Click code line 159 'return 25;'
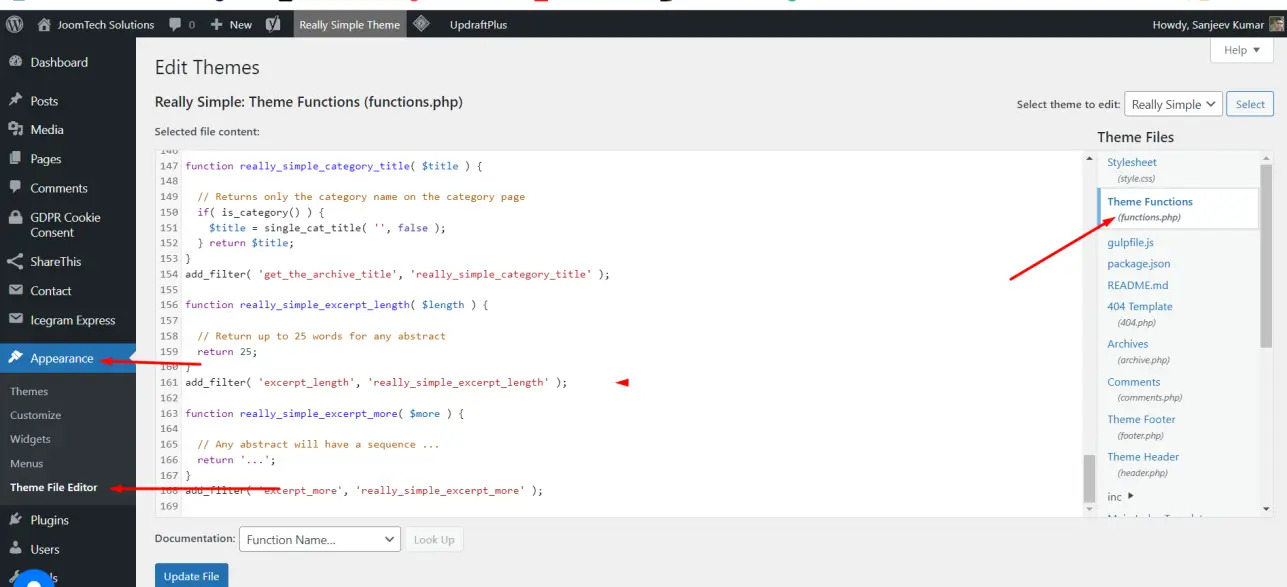Viewport: 1287px width, 587px height. point(227,351)
